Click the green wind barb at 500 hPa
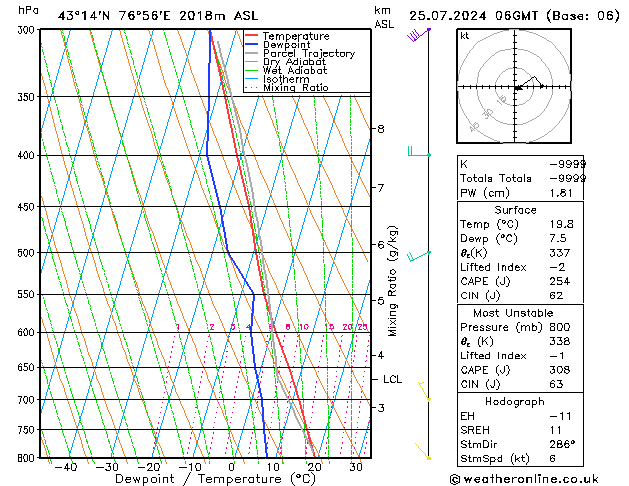This screenshot has width=629, height=486. (x=419, y=256)
